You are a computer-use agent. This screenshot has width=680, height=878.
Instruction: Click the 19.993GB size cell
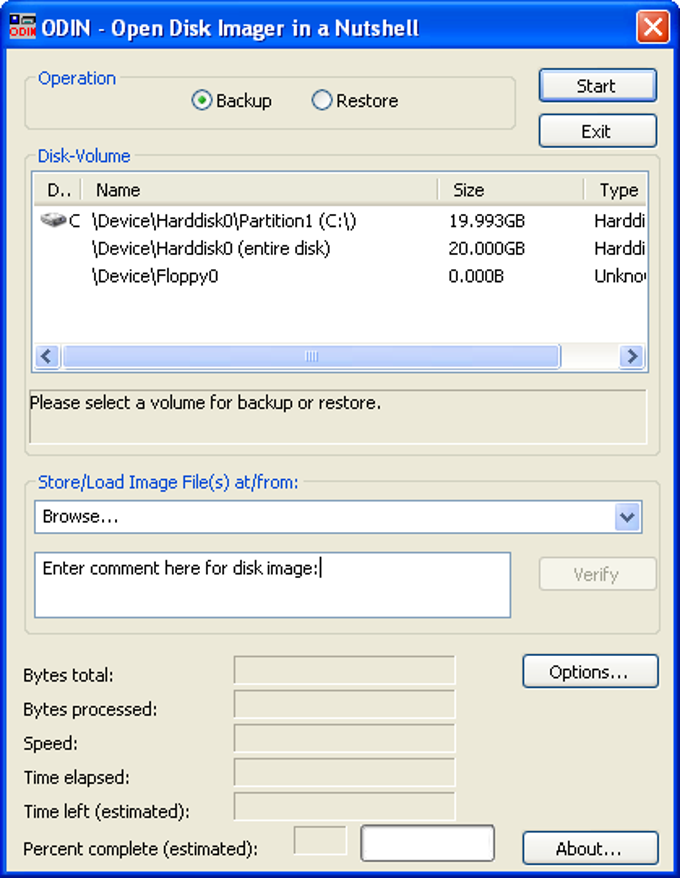point(486,221)
